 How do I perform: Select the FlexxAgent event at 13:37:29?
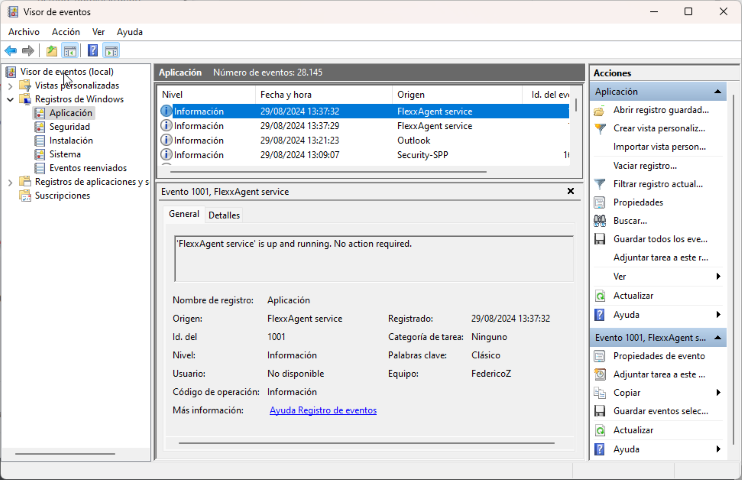pos(364,126)
